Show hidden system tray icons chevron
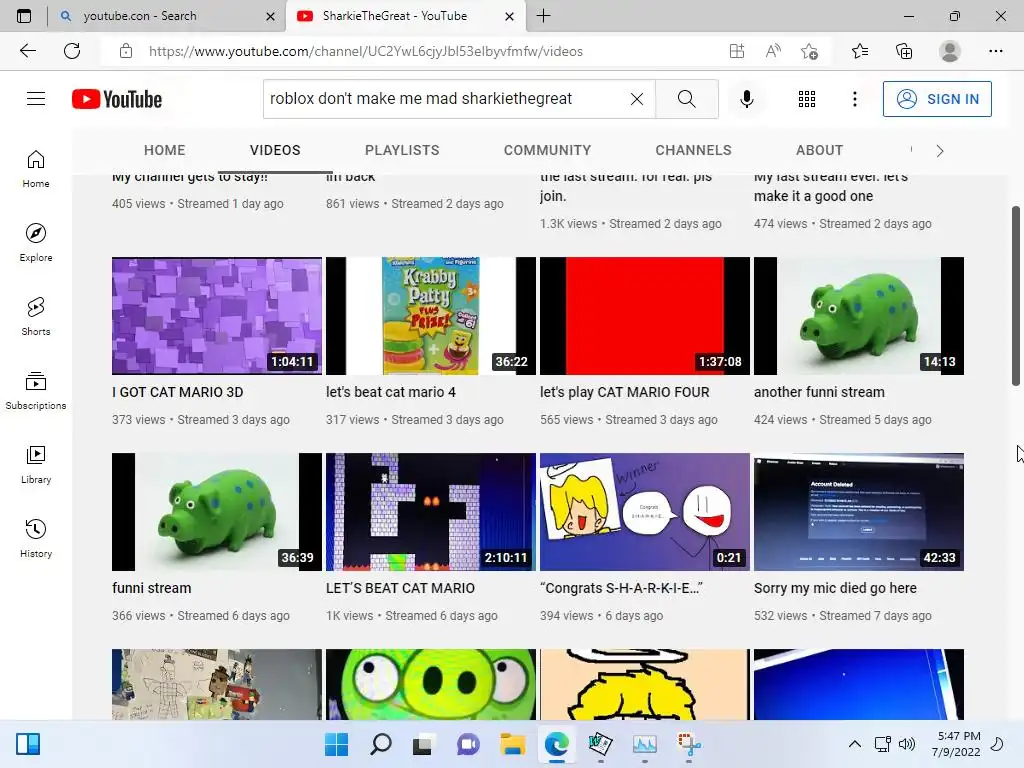Screen dimensions: 1024x768 coord(854,744)
